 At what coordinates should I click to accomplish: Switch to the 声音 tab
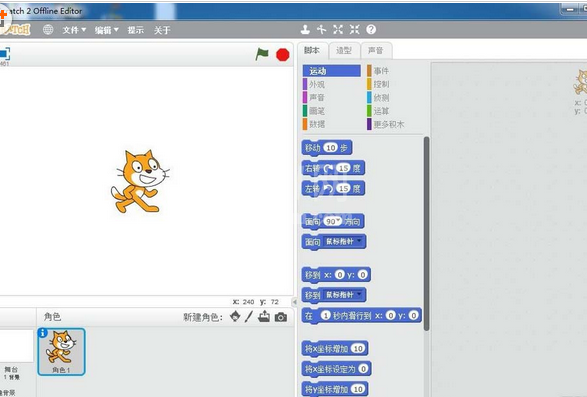[376, 51]
